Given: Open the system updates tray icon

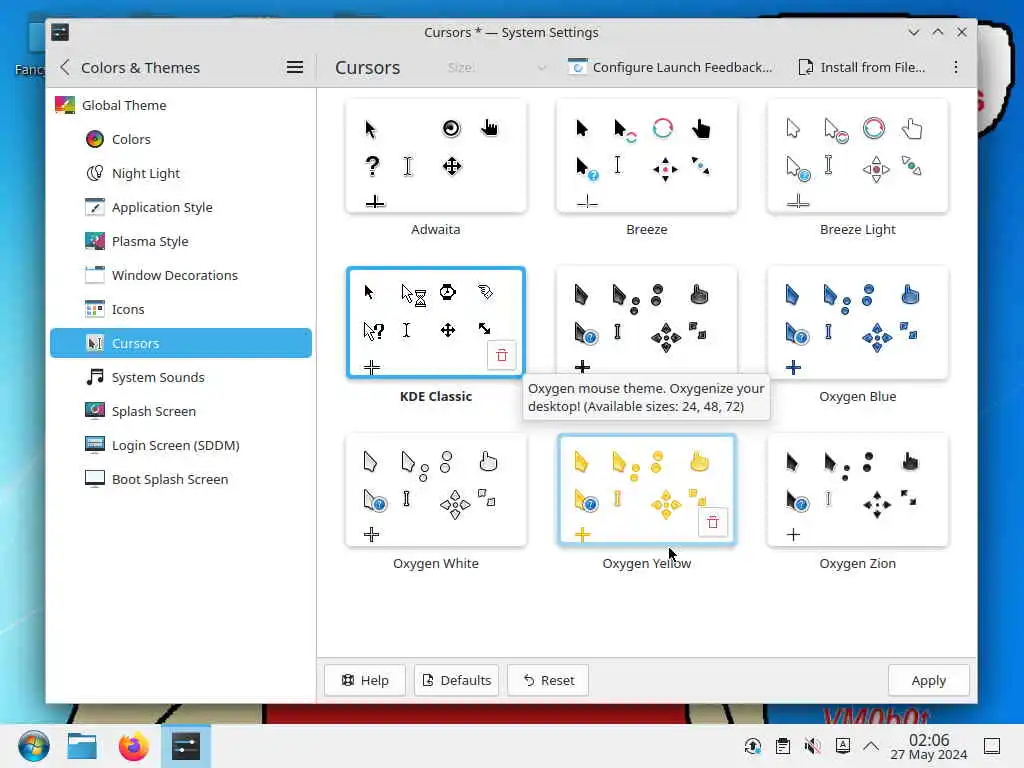Looking at the screenshot, I should pos(752,746).
